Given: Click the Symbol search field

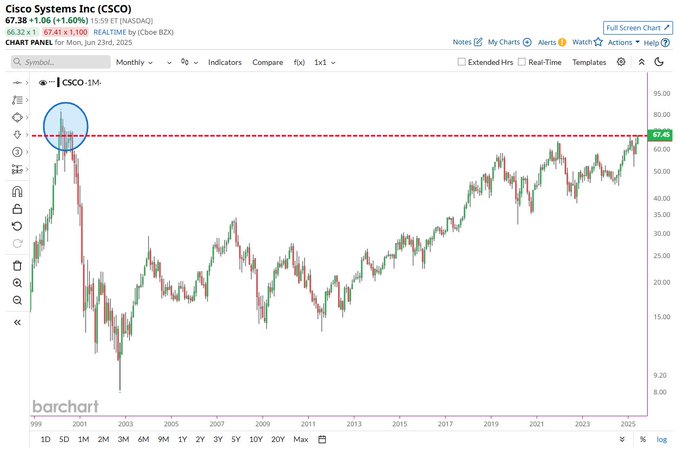Looking at the screenshot, I should [x=61, y=62].
